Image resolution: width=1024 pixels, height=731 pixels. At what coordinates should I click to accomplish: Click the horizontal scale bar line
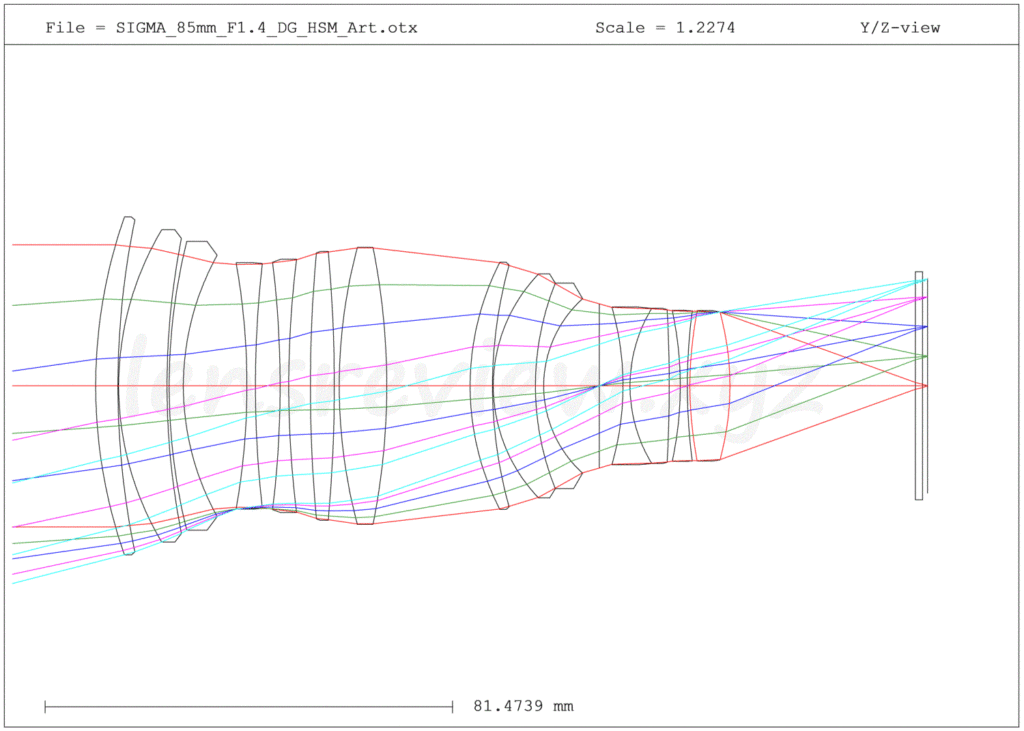(x=249, y=706)
